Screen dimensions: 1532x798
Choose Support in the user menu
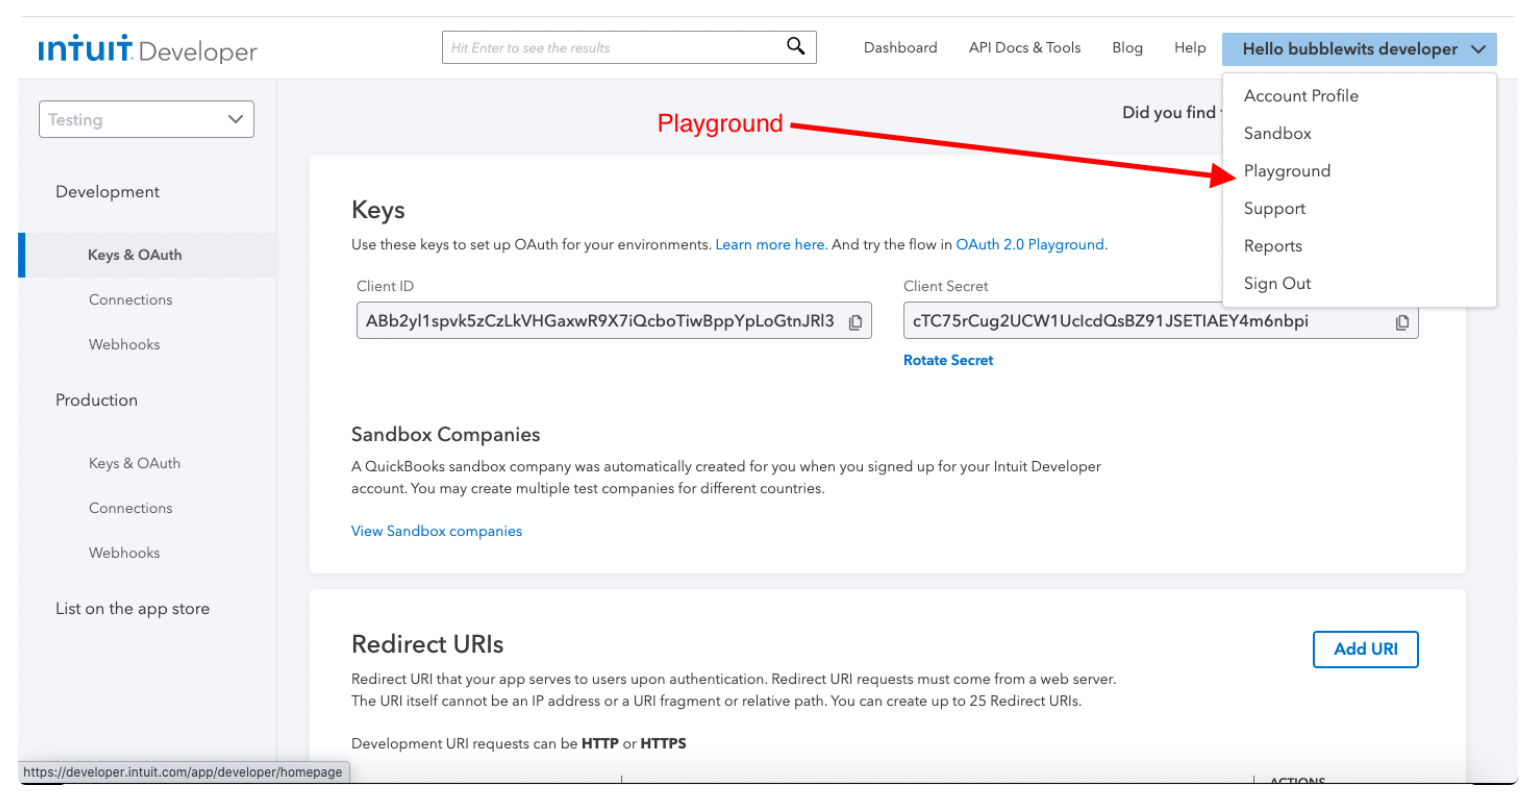[1274, 208]
